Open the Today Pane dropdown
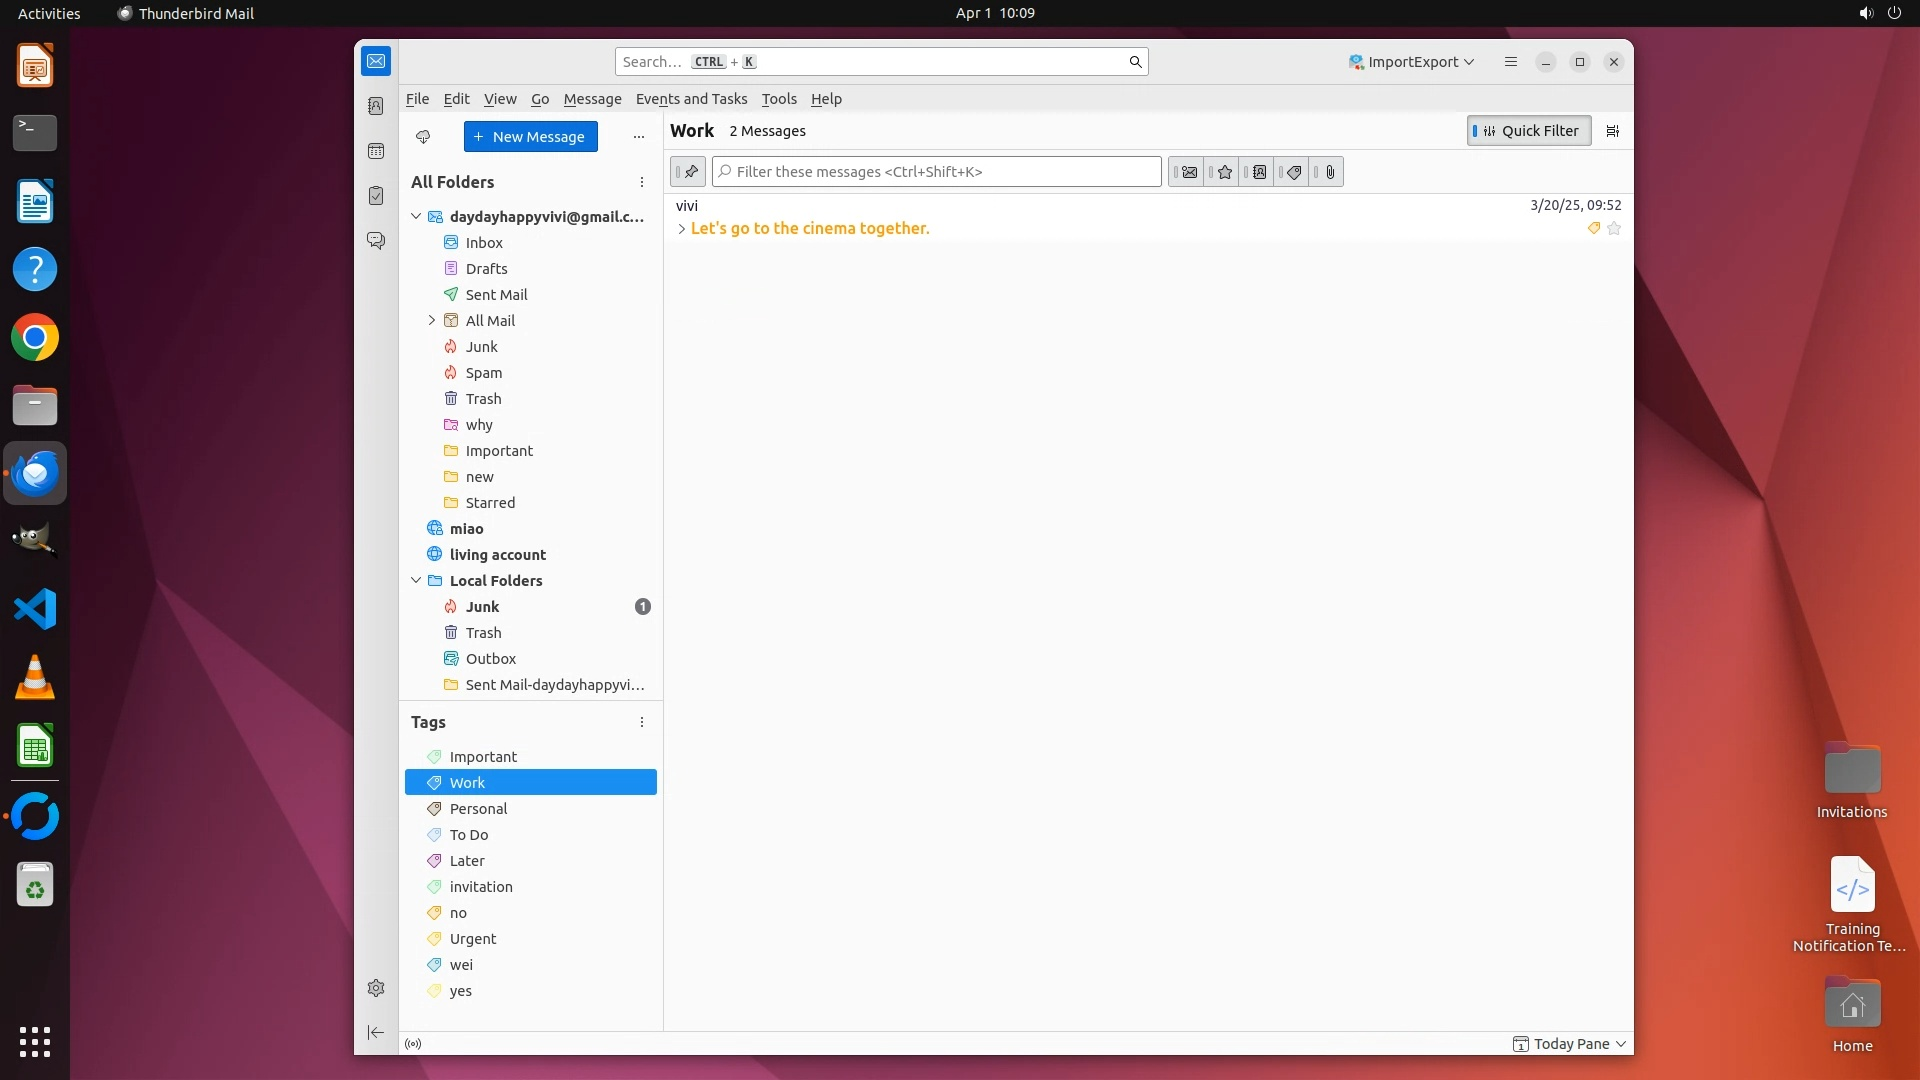 click(1570, 1044)
